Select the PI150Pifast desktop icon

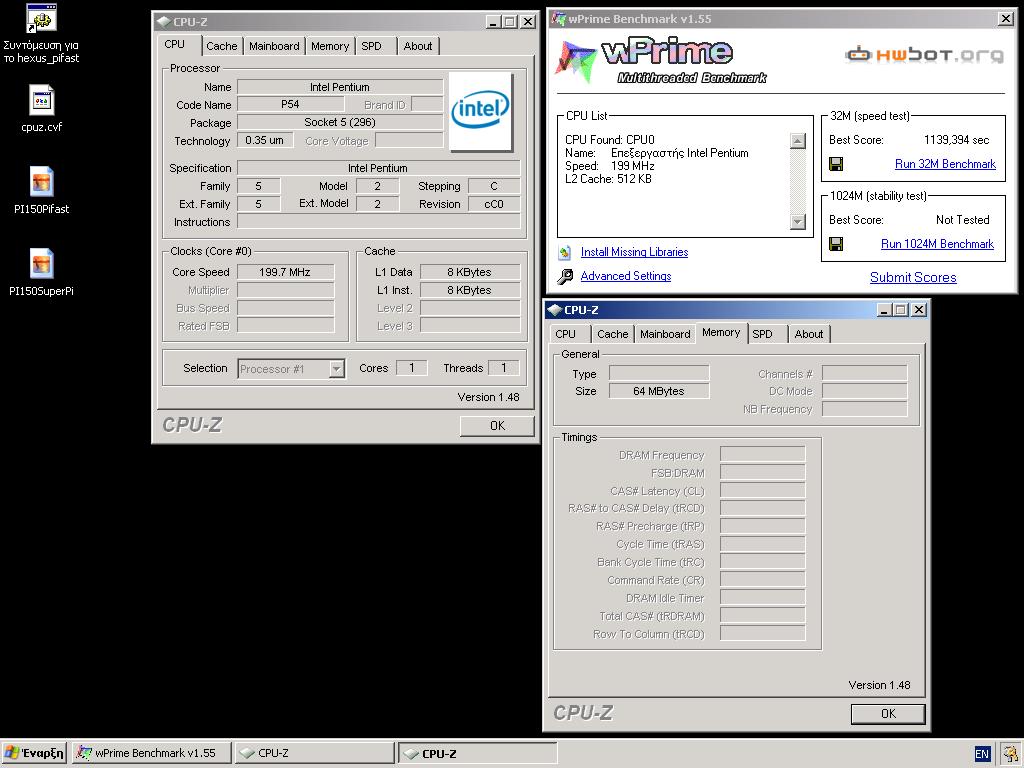[x=41, y=182]
